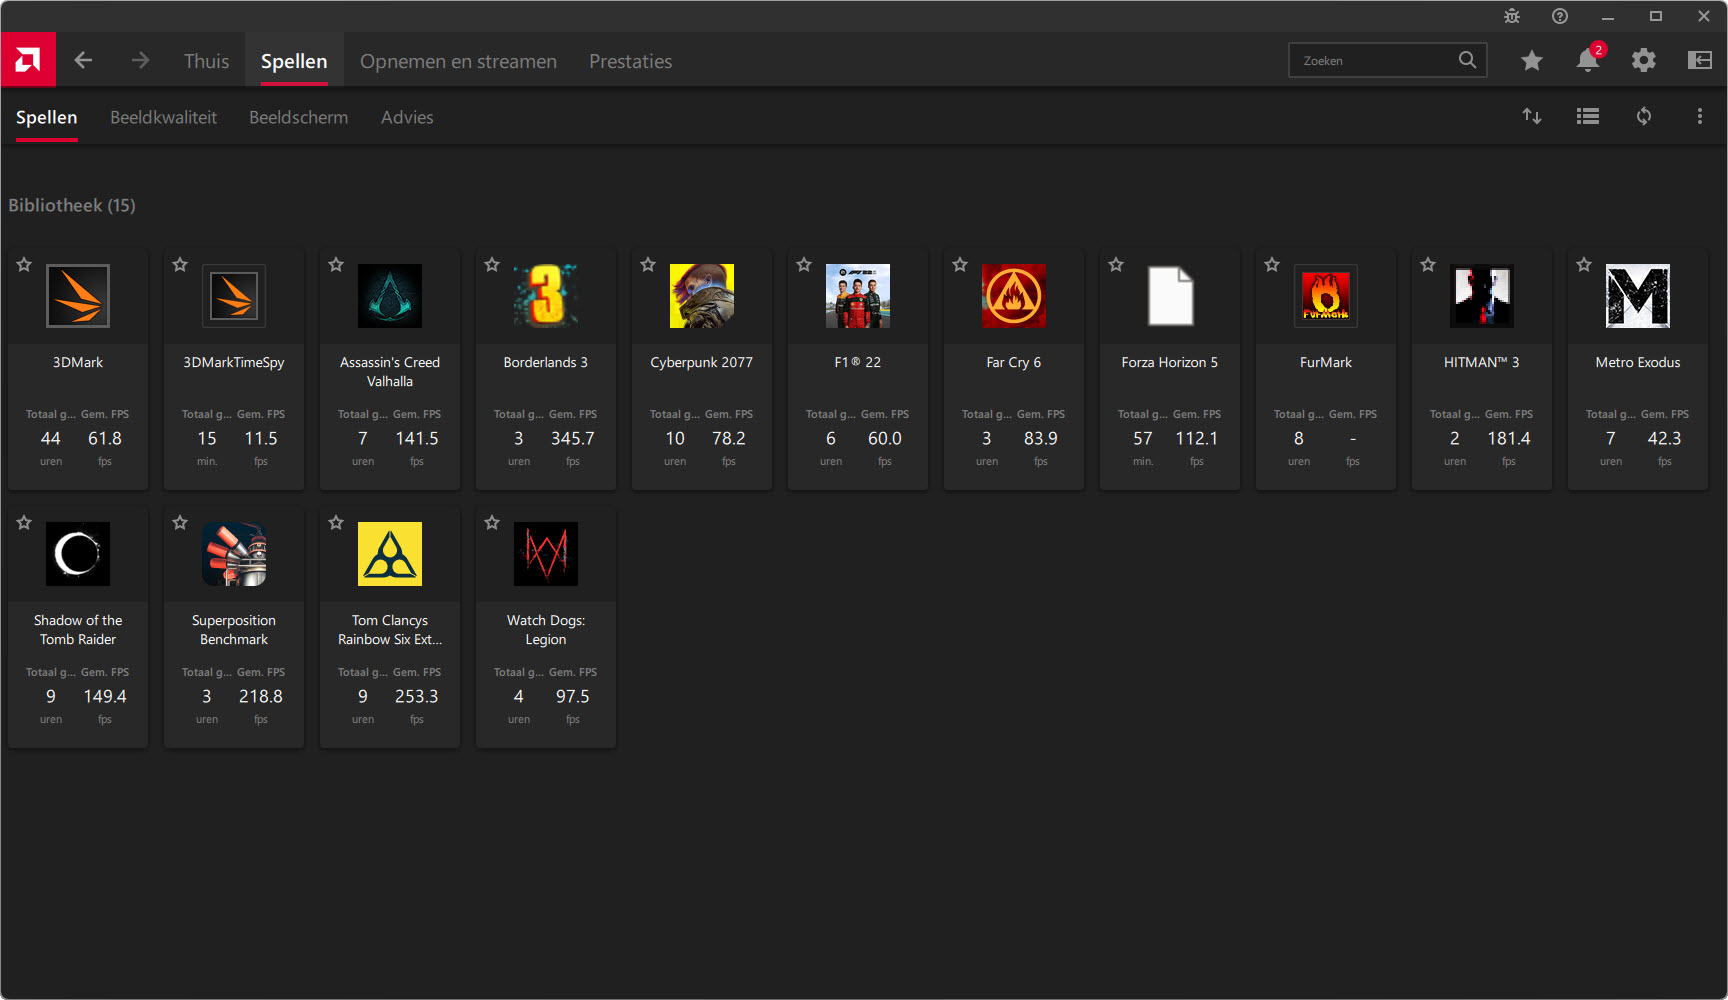
Task: Open Superposition Benchmark icon
Action: (x=234, y=554)
